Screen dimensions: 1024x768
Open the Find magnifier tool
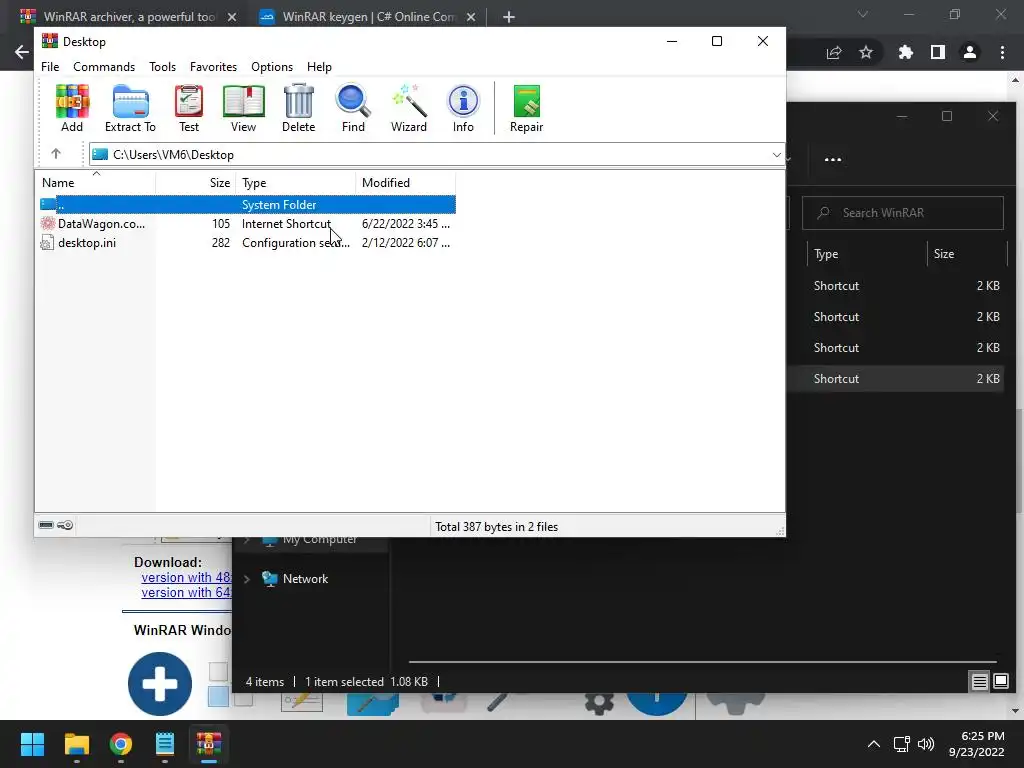point(353,108)
